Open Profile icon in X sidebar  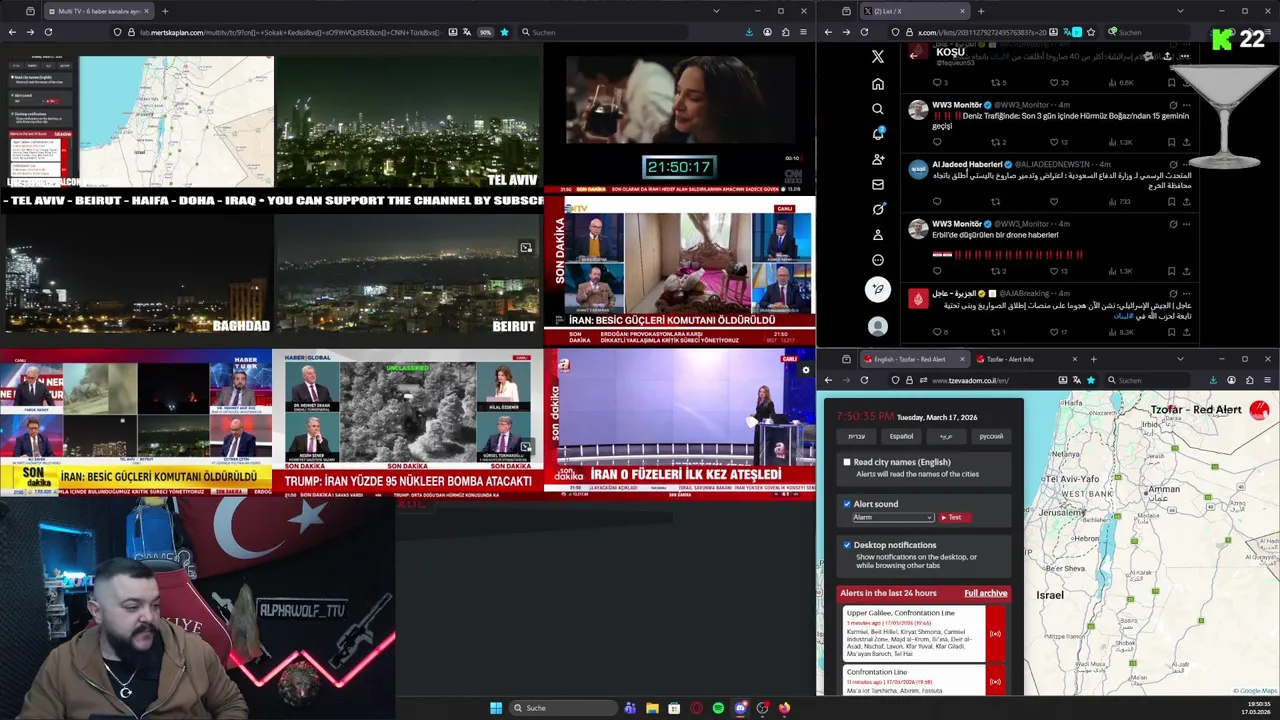[x=878, y=235]
